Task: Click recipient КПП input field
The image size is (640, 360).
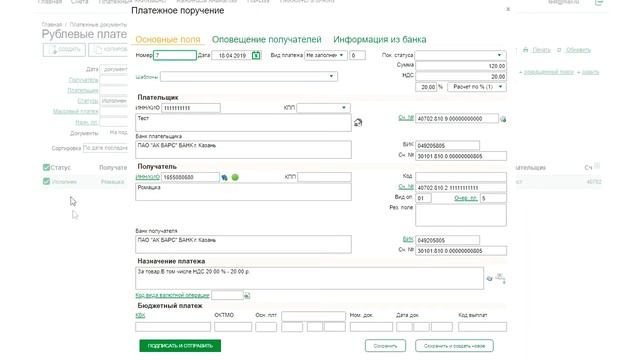Action: click(x=324, y=177)
